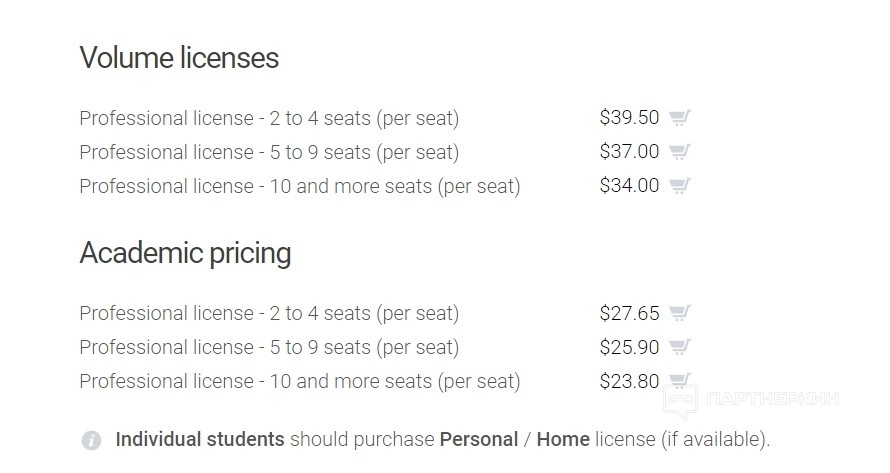Click the $34.00 price
Image resolution: width=890 pixels, height=473 pixels.
[x=629, y=185]
